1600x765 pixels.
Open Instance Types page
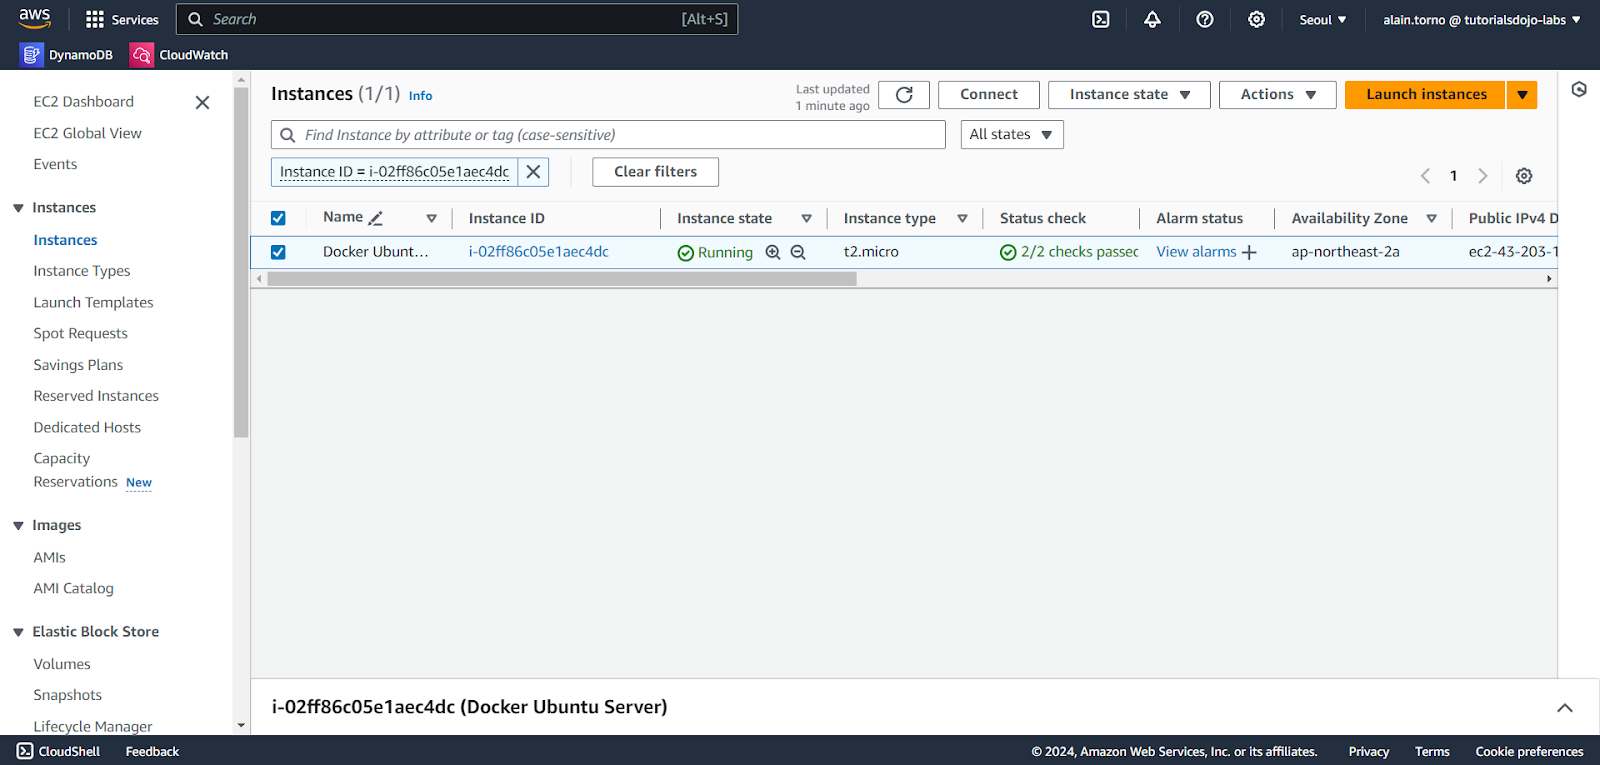82,271
